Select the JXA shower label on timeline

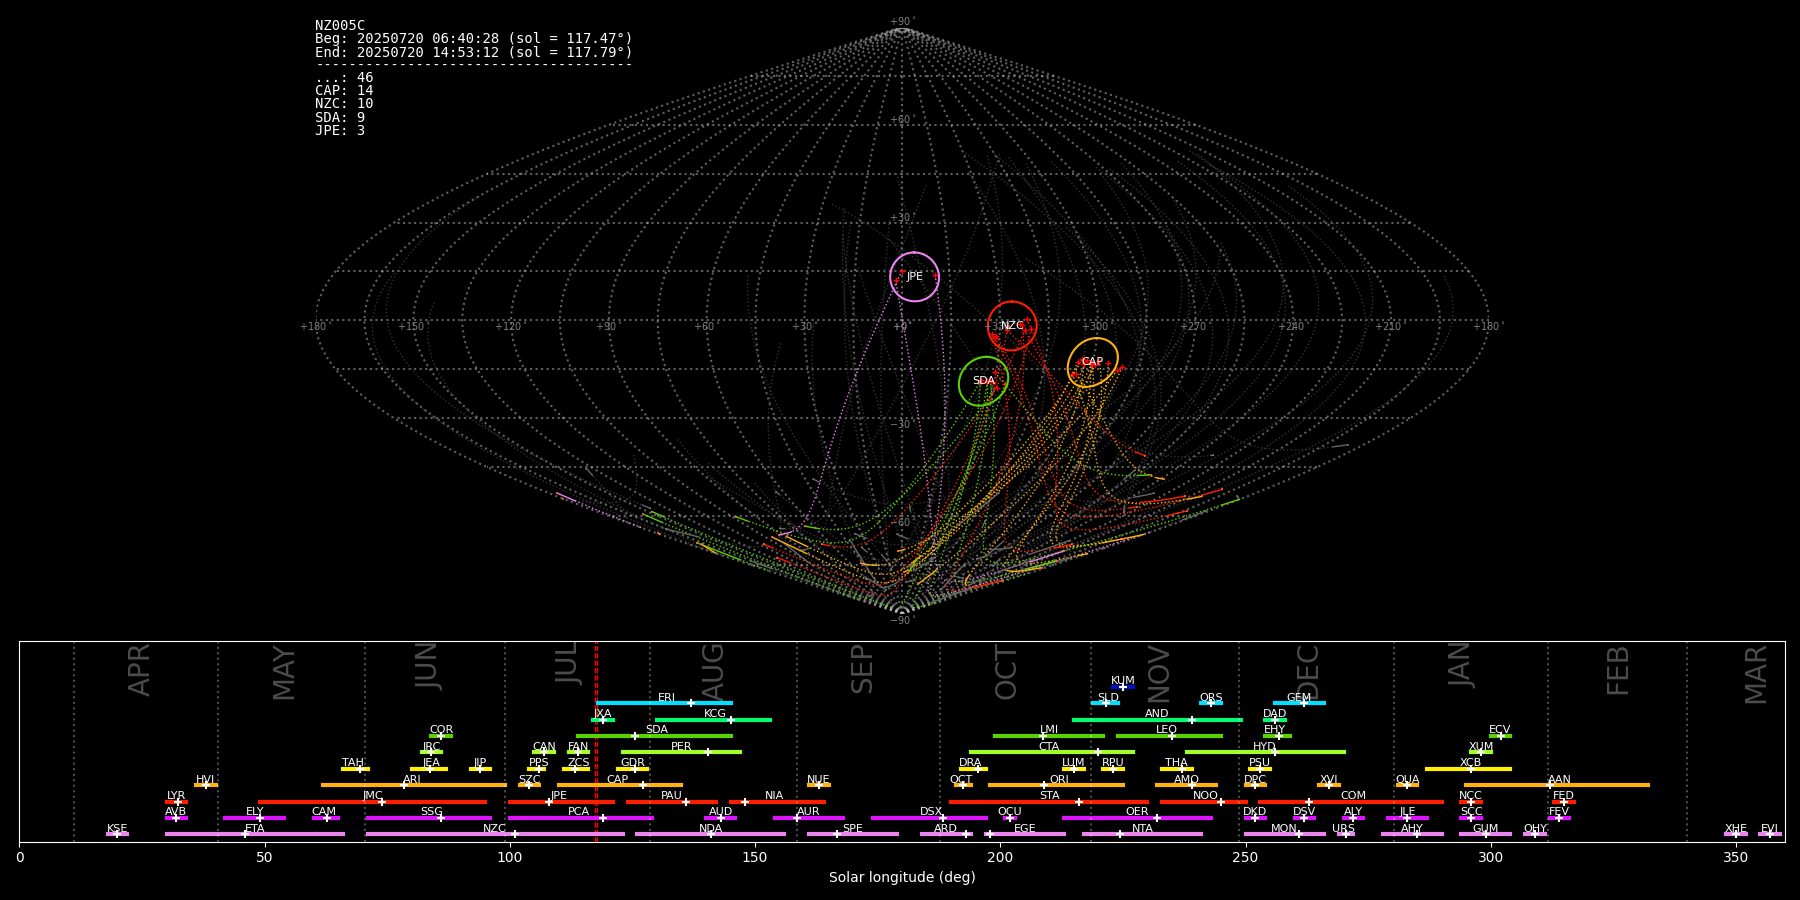(602, 714)
